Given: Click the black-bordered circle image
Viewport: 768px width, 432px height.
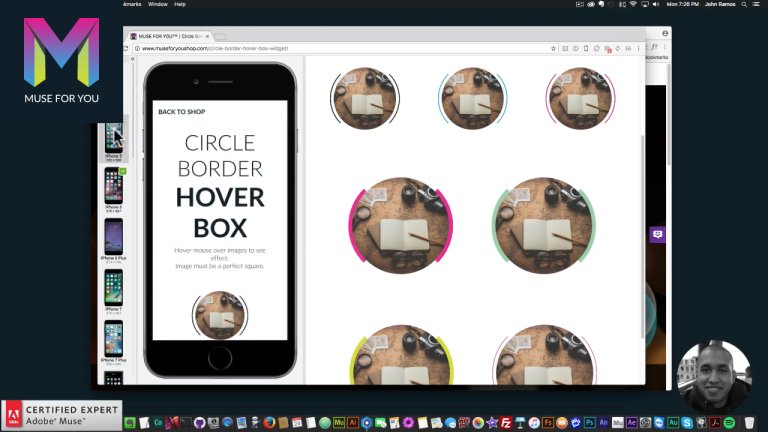Looking at the screenshot, I should pyautogui.click(x=365, y=98).
